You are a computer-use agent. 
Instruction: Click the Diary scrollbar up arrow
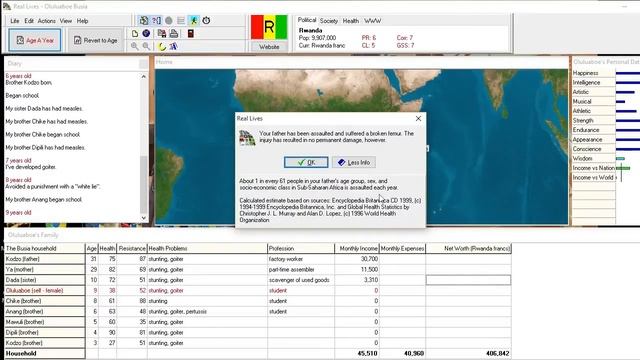pyautogui.click(x=144, y=76)
